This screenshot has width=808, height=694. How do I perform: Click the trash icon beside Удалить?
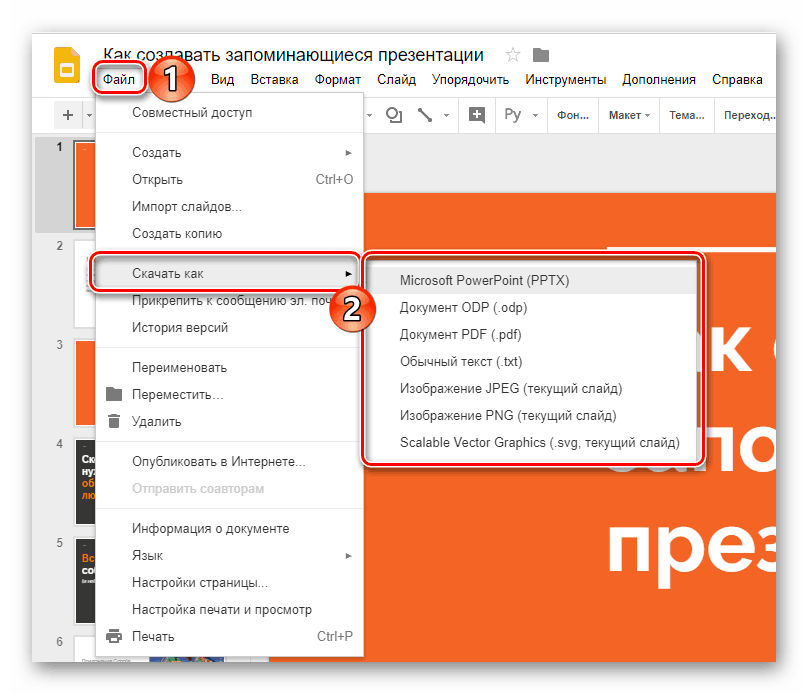114,421
